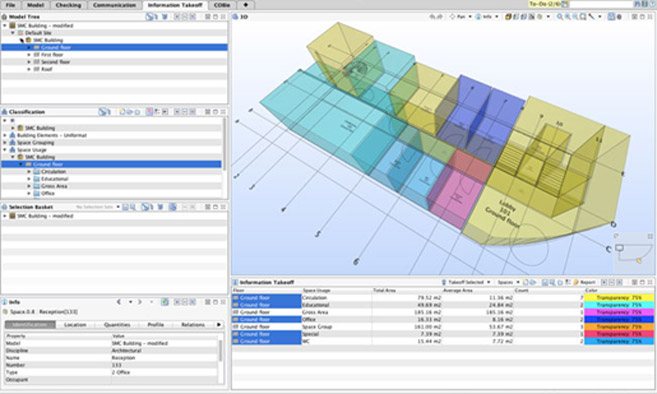Click the forward arrow in Info panel
Image resolution: width=657 pixels, height=394 pixels.
pos(140,302)
